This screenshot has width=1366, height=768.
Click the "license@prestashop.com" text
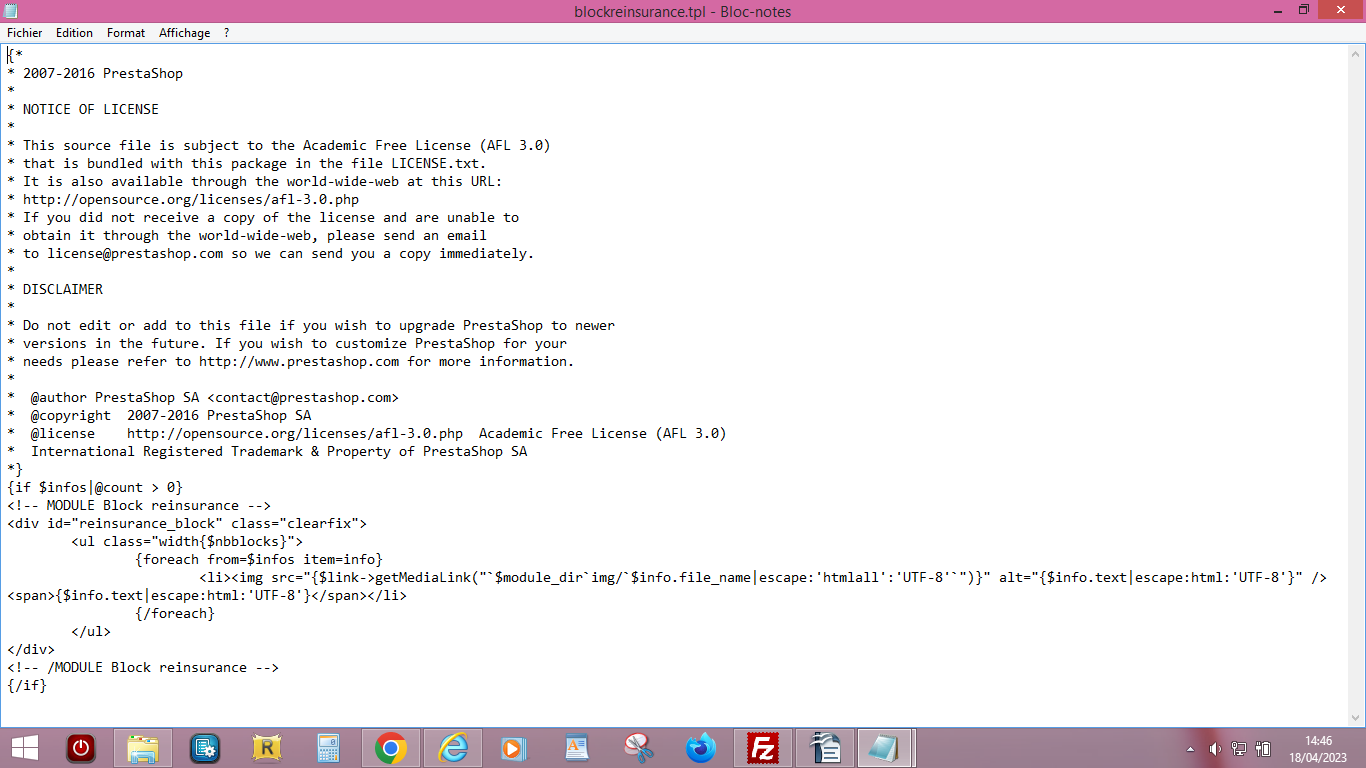pos(135,253)
